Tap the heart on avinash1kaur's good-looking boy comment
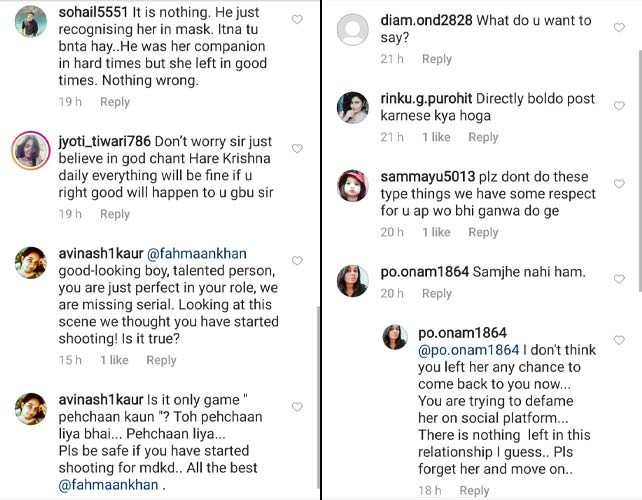Screen dimensions: 642x500 [x=297, y=260]
